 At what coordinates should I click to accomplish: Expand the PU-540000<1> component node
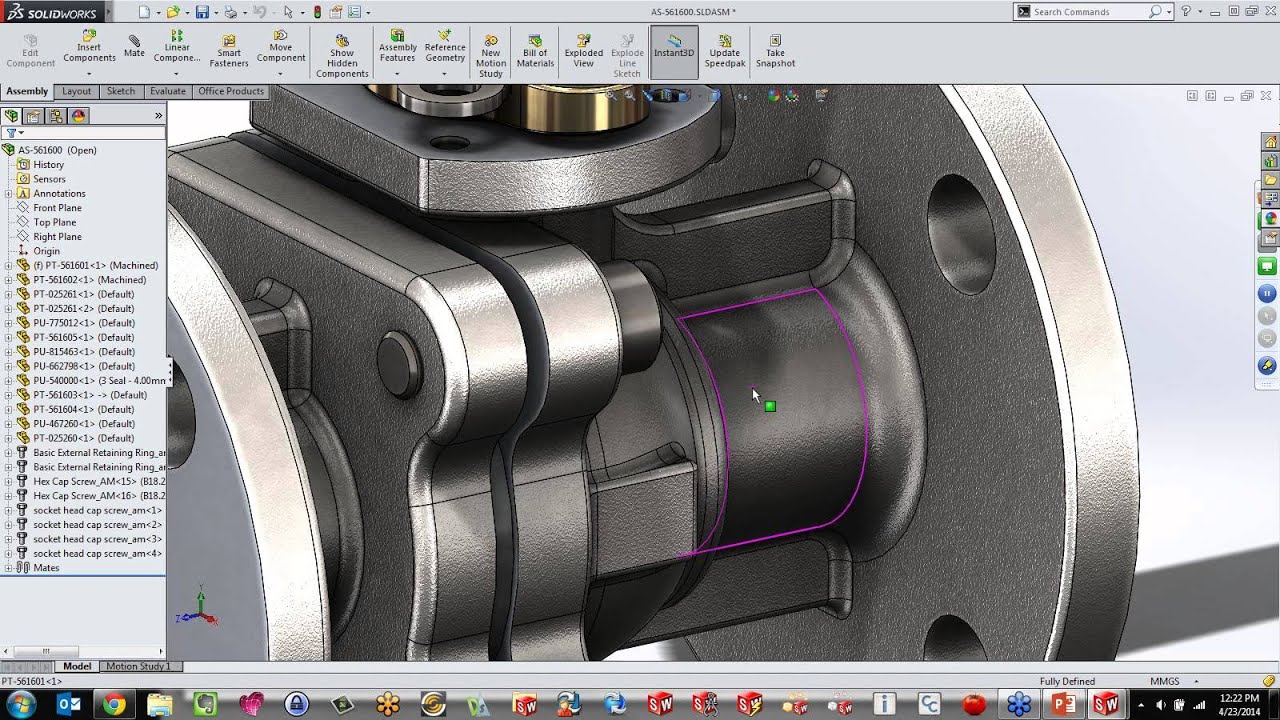click(x=8, y=381)
